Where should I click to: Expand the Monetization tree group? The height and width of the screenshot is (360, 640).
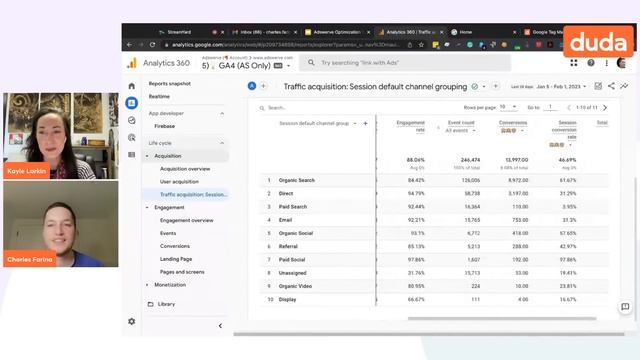click(147, 285)
